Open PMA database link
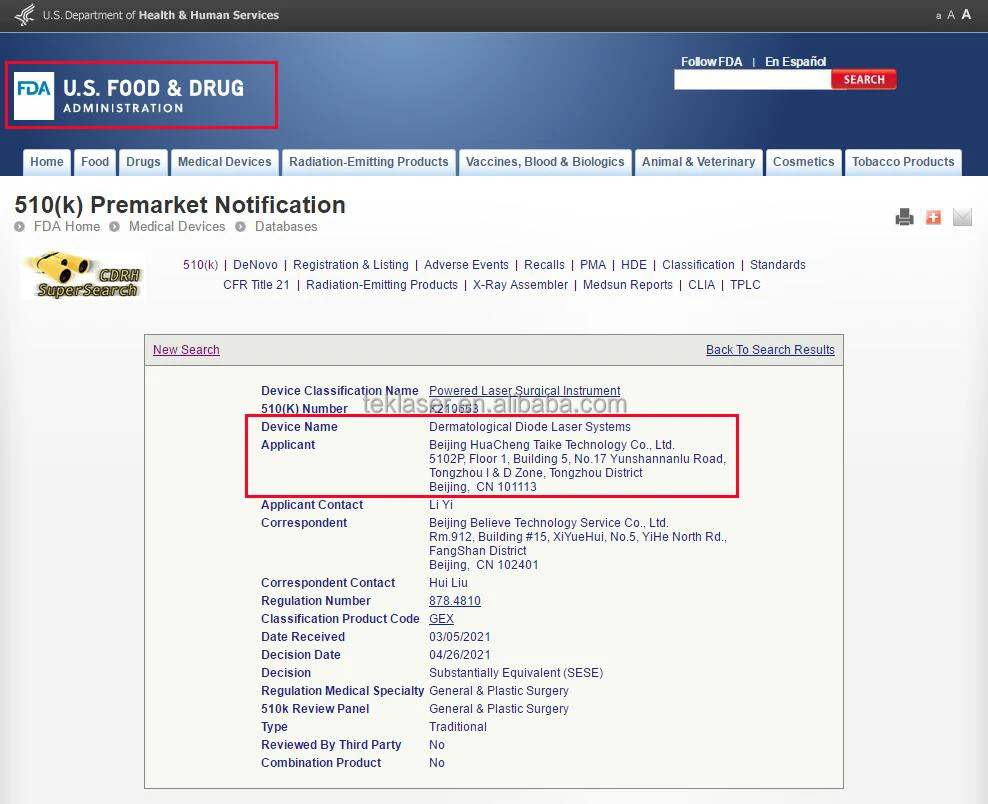 (593, 265)
